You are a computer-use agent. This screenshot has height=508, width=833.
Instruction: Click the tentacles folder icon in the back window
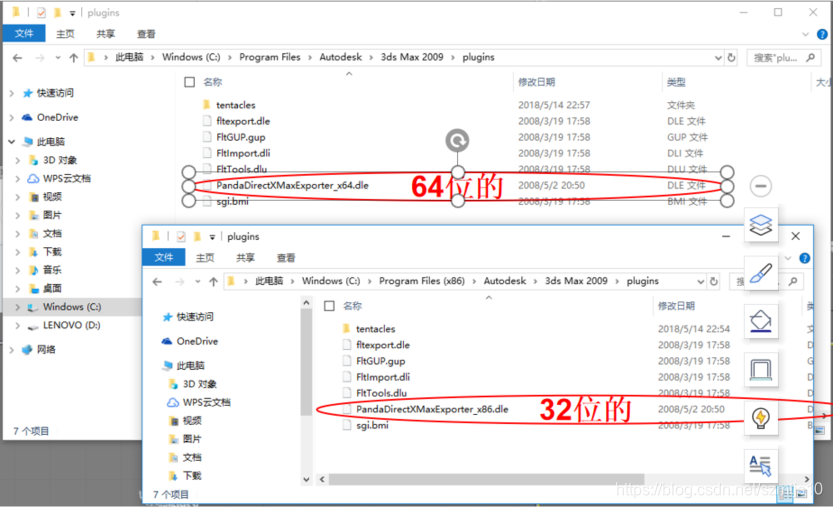[207, 105]
